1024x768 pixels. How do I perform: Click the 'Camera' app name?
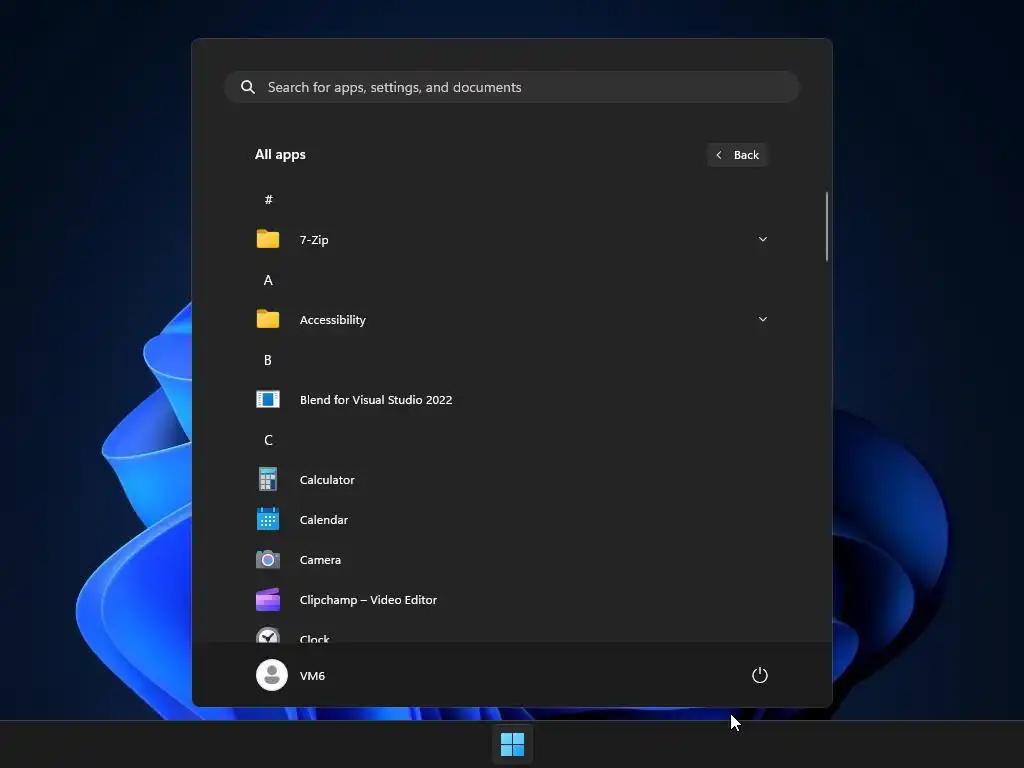tap(320, 560)
